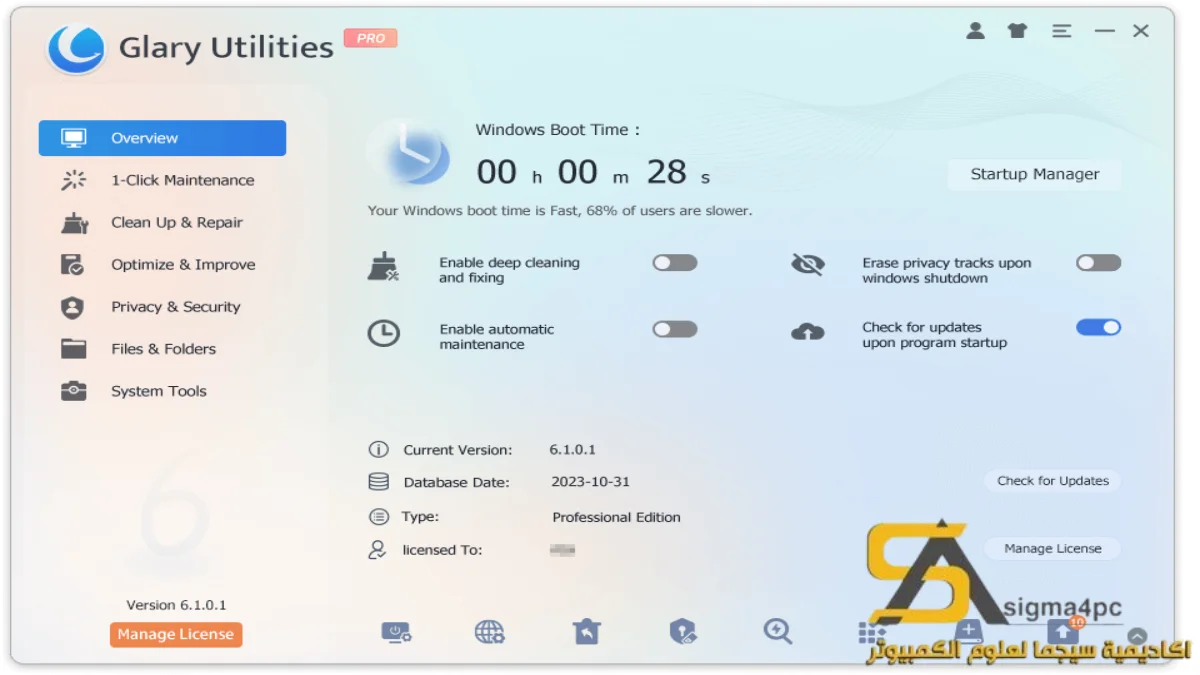The width and height of the screenshot is (1200, 675).
Task: Minimize the Glary Utilities window
Action: tap(1104, 31)
